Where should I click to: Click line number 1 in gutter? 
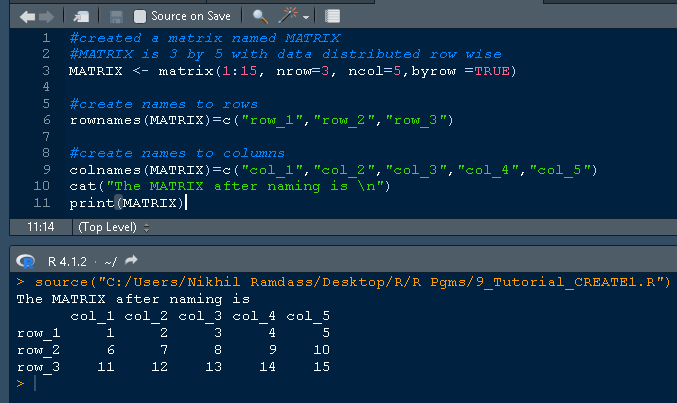(x=46, y=38)
